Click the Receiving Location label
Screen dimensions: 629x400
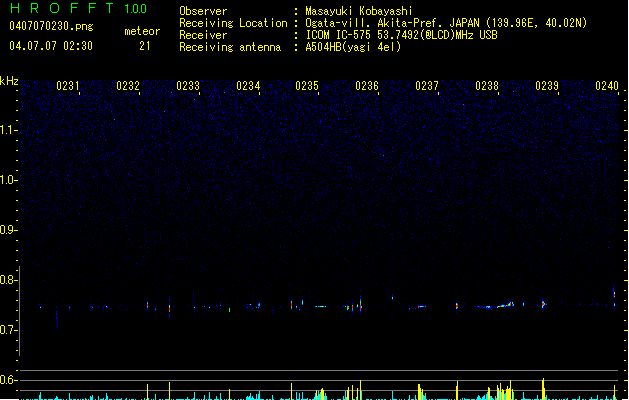point(233,23)
